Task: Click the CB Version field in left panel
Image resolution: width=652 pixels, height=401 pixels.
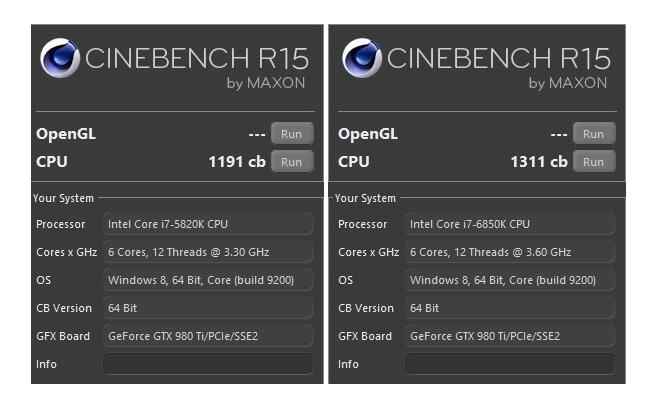Action: point(208,308)
